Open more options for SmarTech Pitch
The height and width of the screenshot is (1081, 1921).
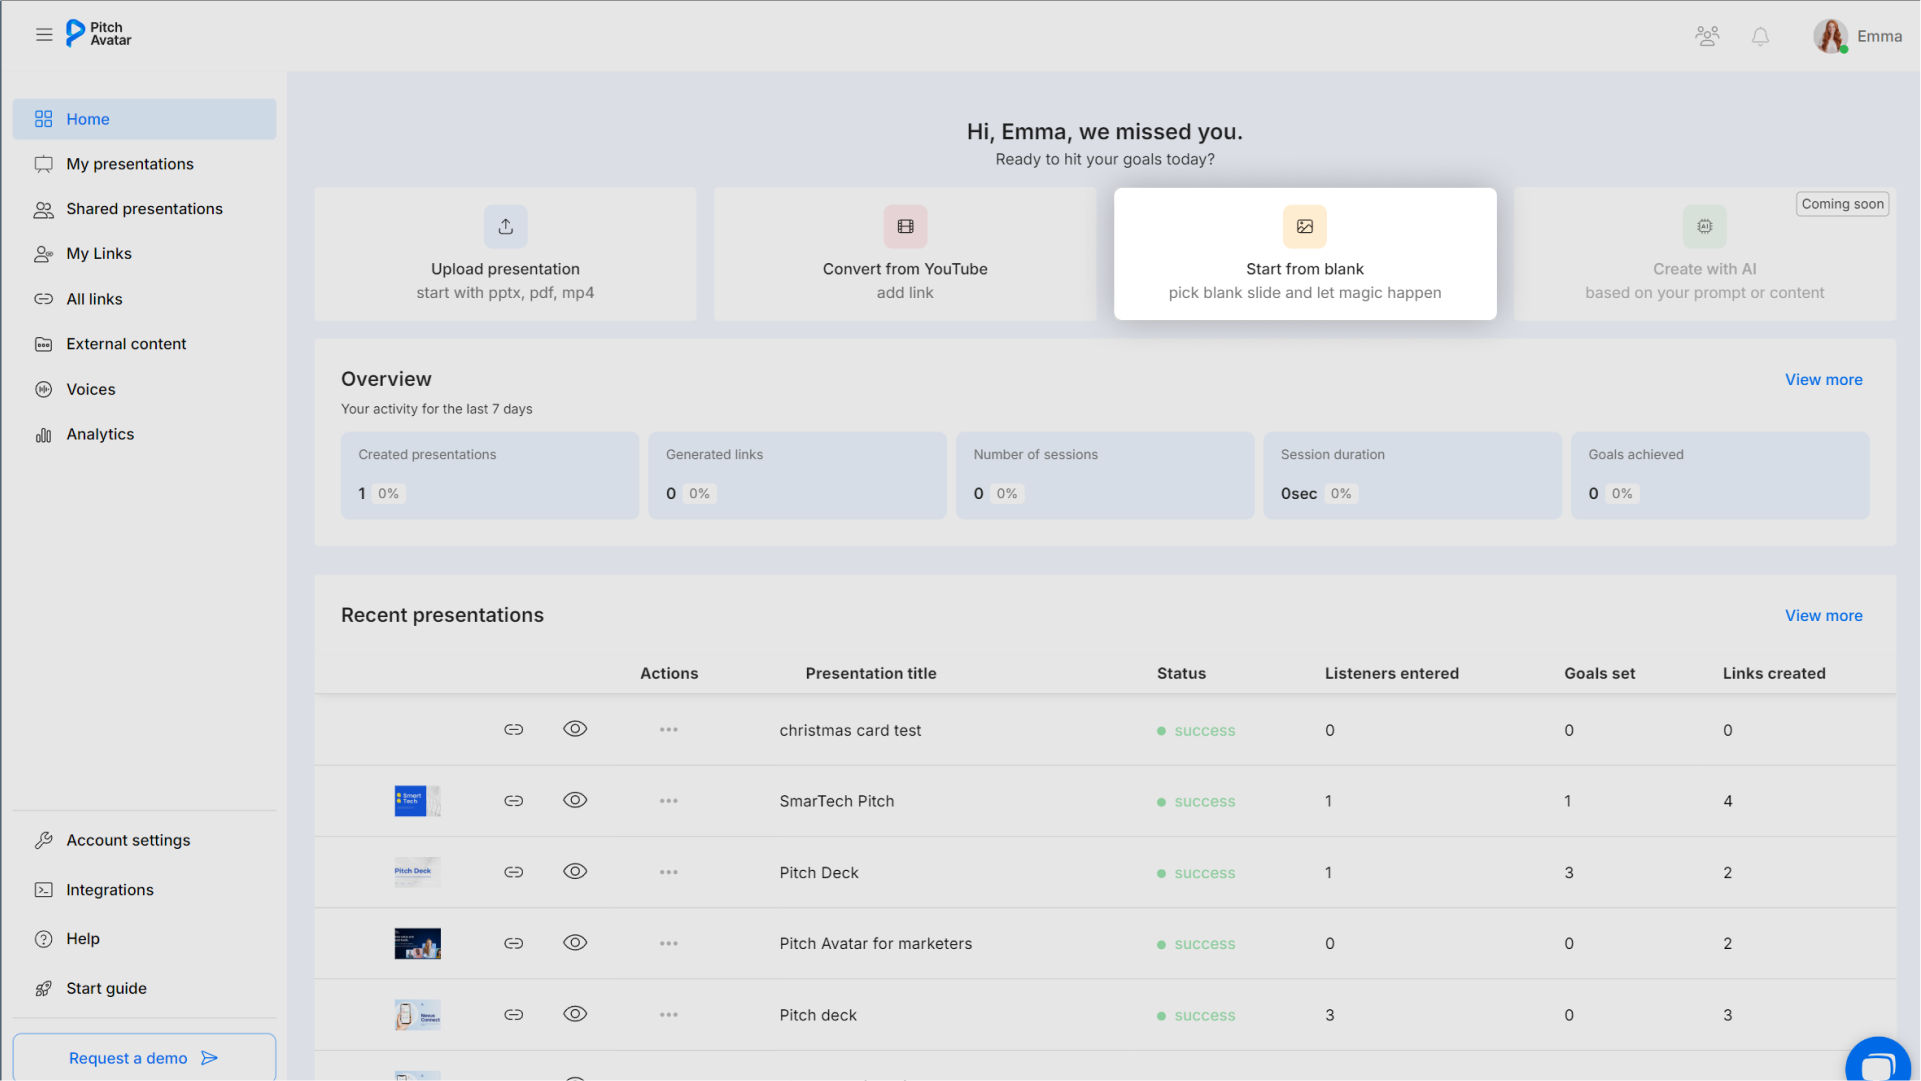(x=669, y=801)
